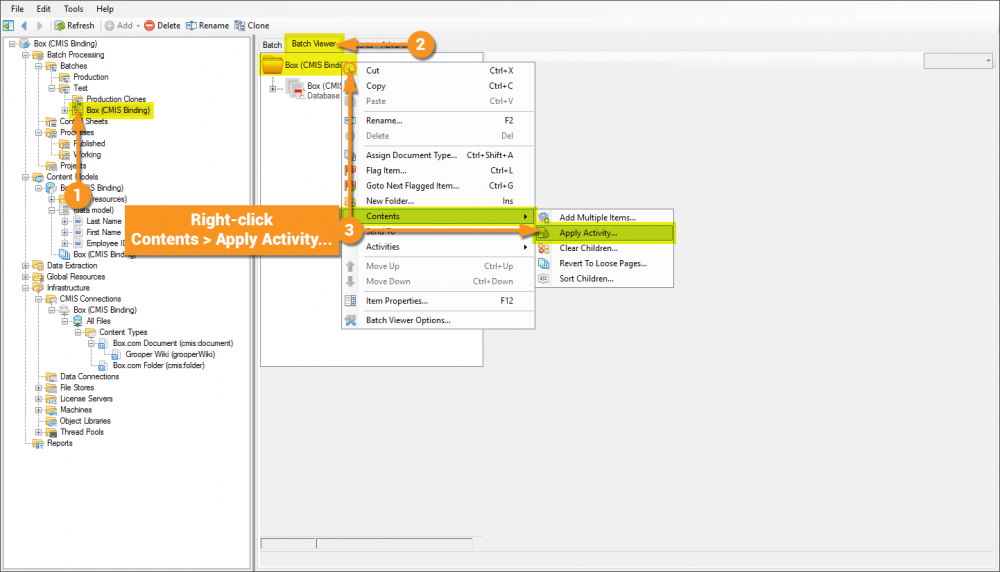Image resolution: width=1000 pixels, height=572 pixels.
Task: Select Production Clones in the tree
Action: coord(116,99)
